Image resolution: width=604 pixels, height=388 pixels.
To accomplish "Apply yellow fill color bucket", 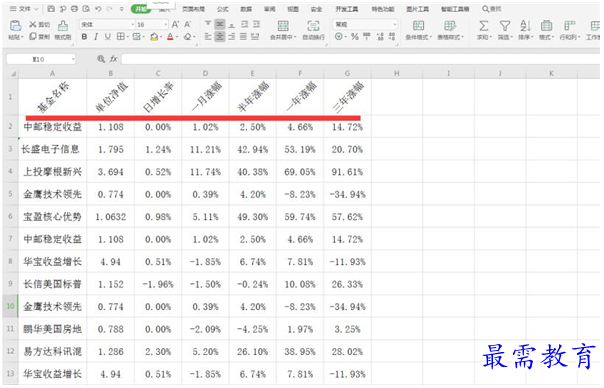I will [154, 37].
